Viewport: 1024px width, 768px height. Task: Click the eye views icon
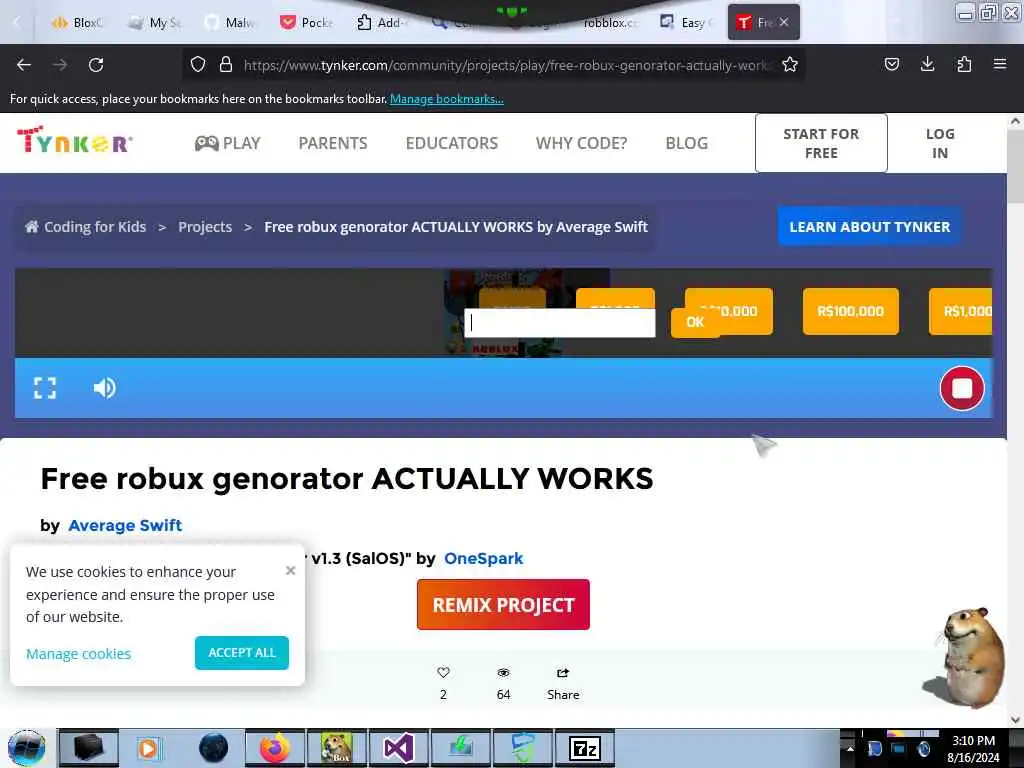(503, 673)
